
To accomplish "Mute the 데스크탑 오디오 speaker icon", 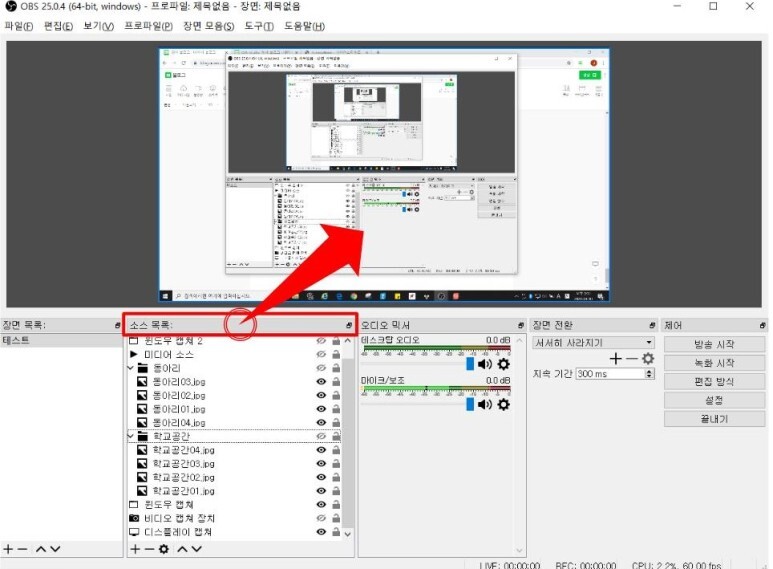I will click(485, 364).
